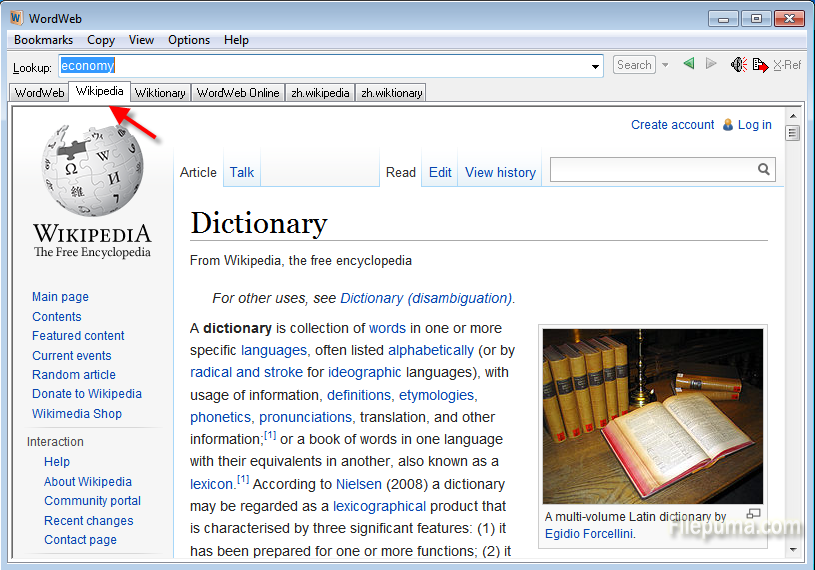This screenshot has width=815, height=570.
Task: Click the copy-word icon with red arrow
Action: pyautogui.click(x=760, y=65)
